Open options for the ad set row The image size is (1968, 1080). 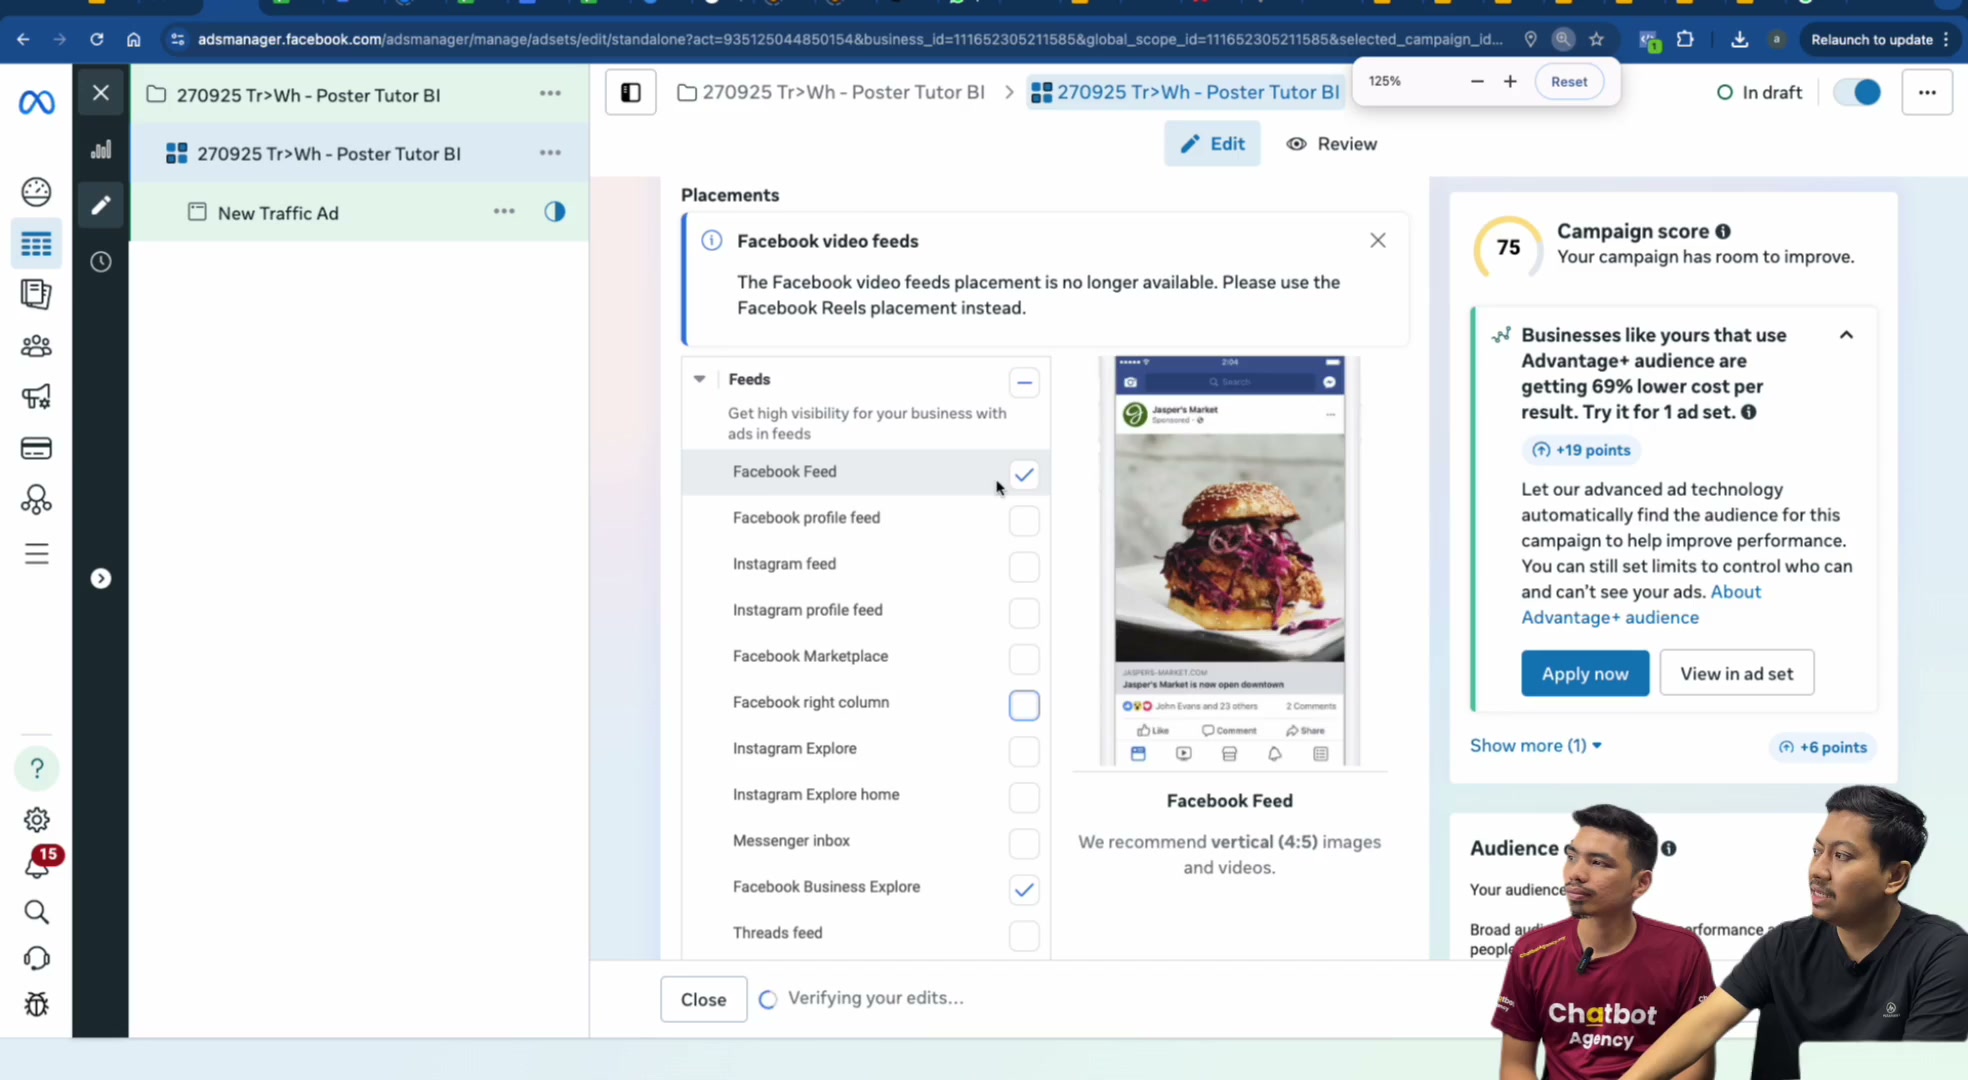coord(550,152)
